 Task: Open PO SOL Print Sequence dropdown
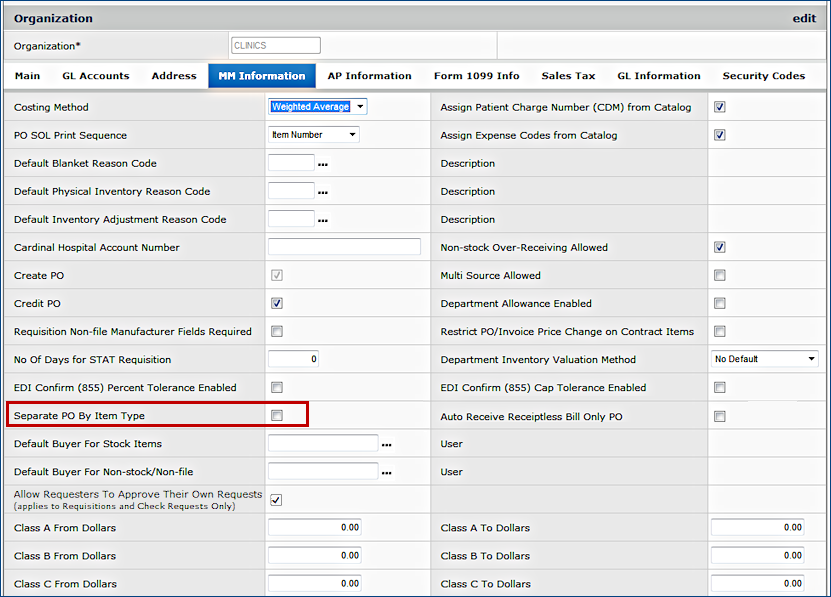coord(313,135)
